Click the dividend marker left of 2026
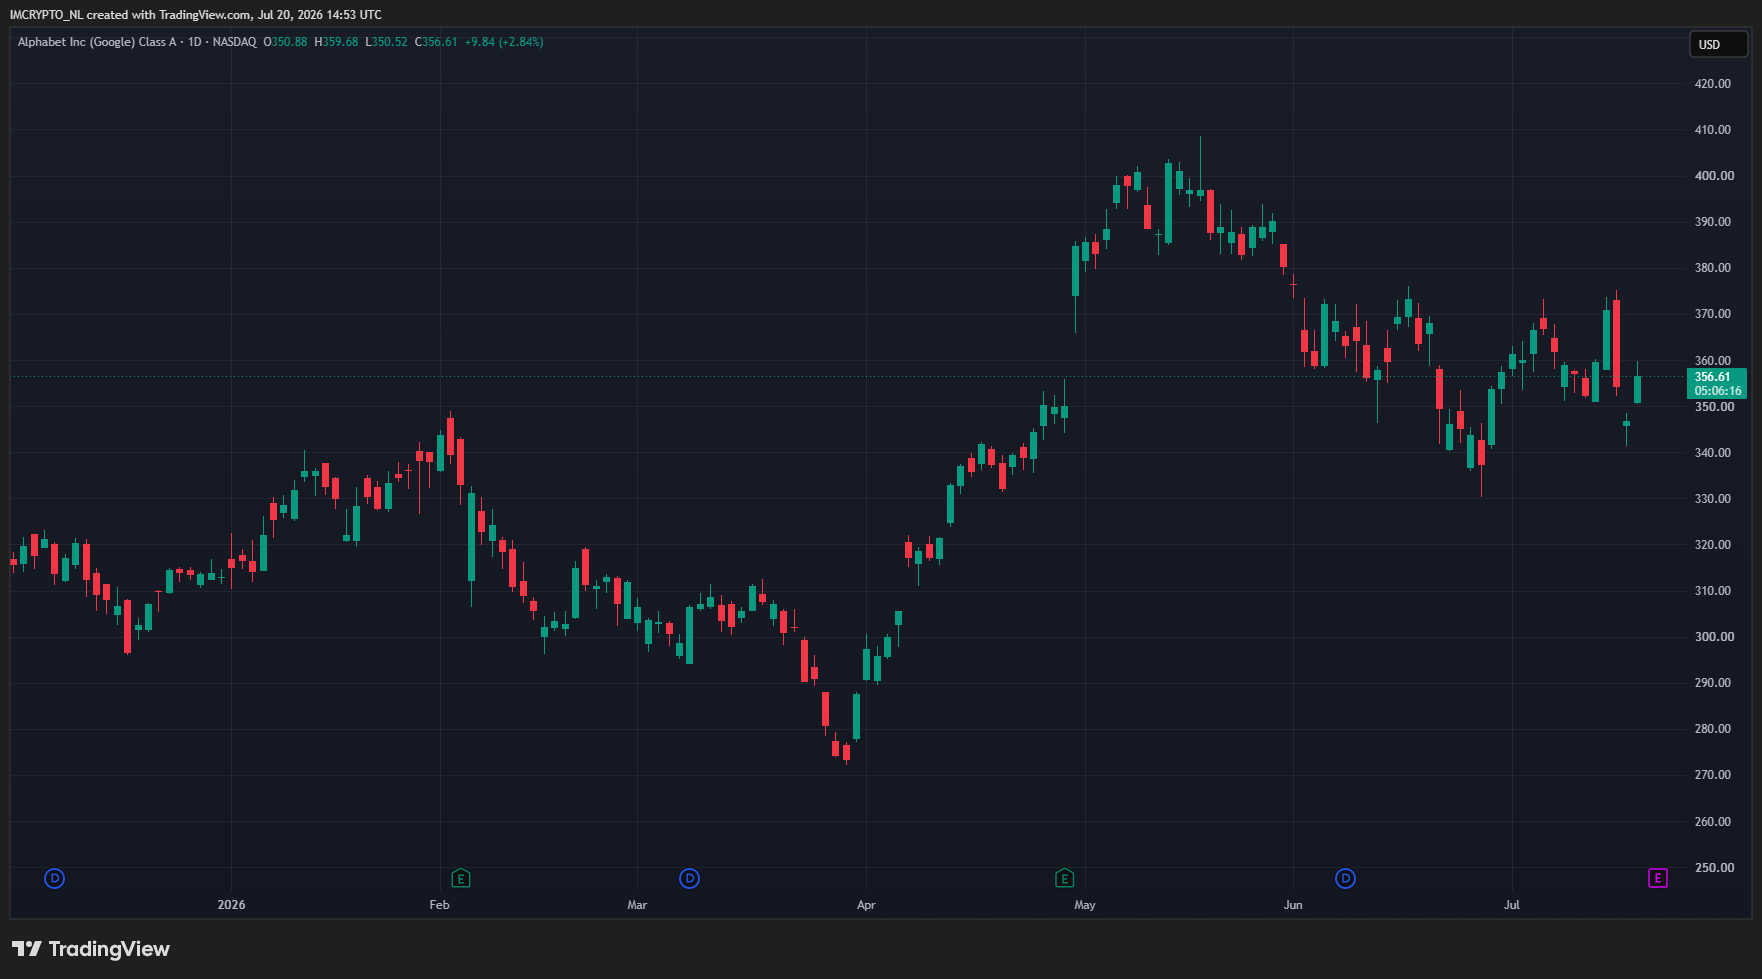The image size is (1762, 979). pyautogui.click(x=55, y=879)
